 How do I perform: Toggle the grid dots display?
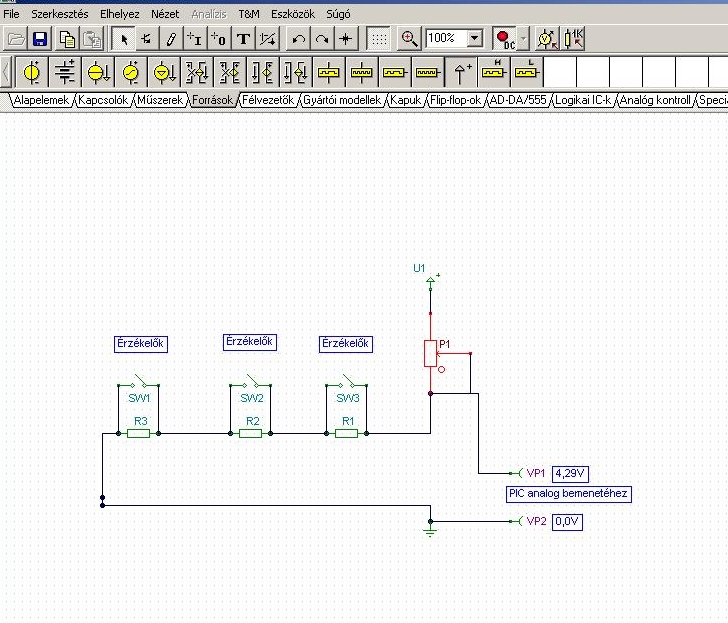click(x=379, y=39)
